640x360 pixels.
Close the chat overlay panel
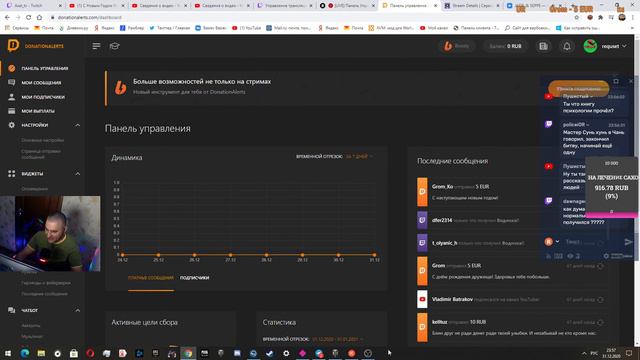pyautogui.click(x=631, y=81)
